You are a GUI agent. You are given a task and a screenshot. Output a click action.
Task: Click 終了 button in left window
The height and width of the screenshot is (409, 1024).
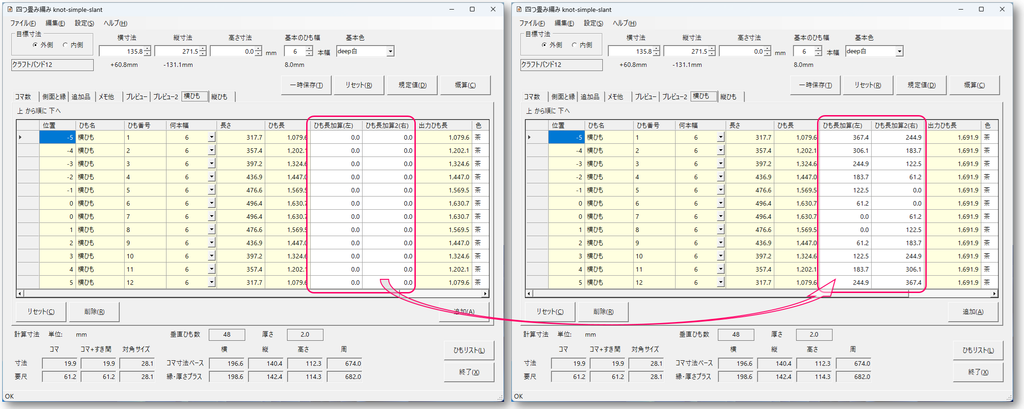469,371
